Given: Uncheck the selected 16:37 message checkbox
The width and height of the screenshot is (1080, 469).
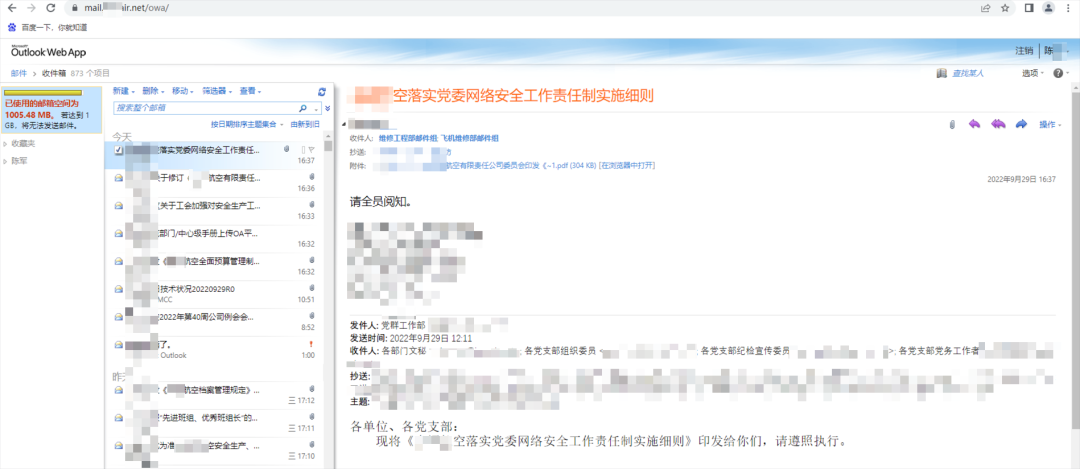Looking at the screenshot, I should point(119,150).
